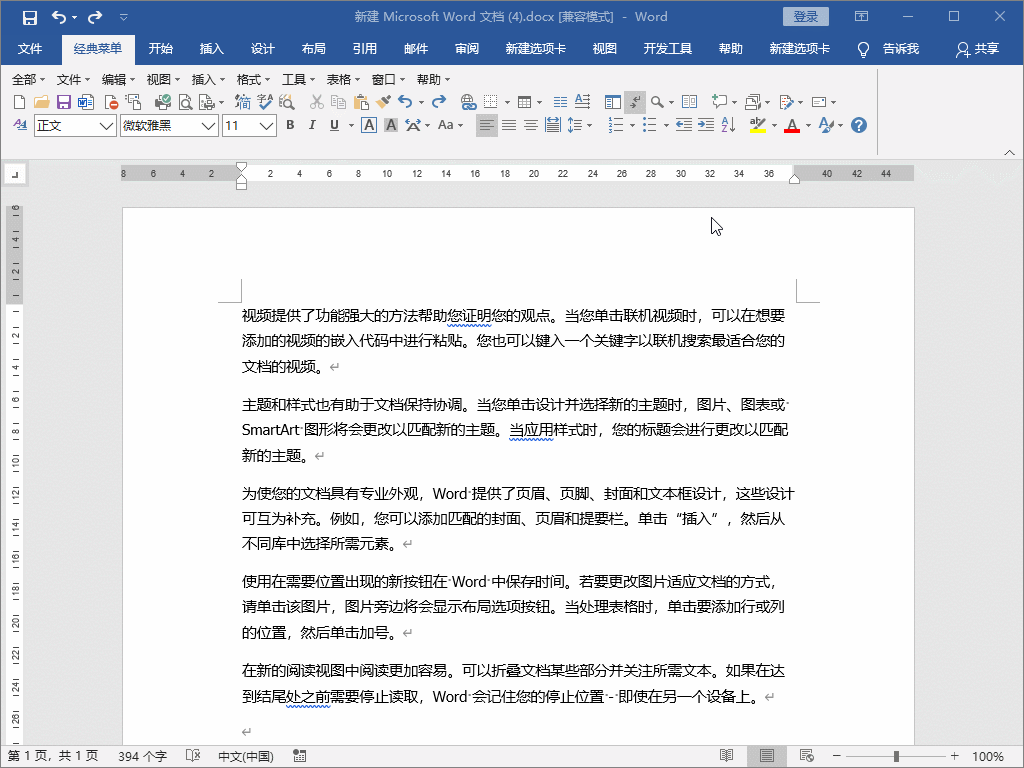The width and height of the screenshot is (1024, 768).
Task: Click the Traditional-Simplified Chinese convert icon
Action: [x=243, y=102]
